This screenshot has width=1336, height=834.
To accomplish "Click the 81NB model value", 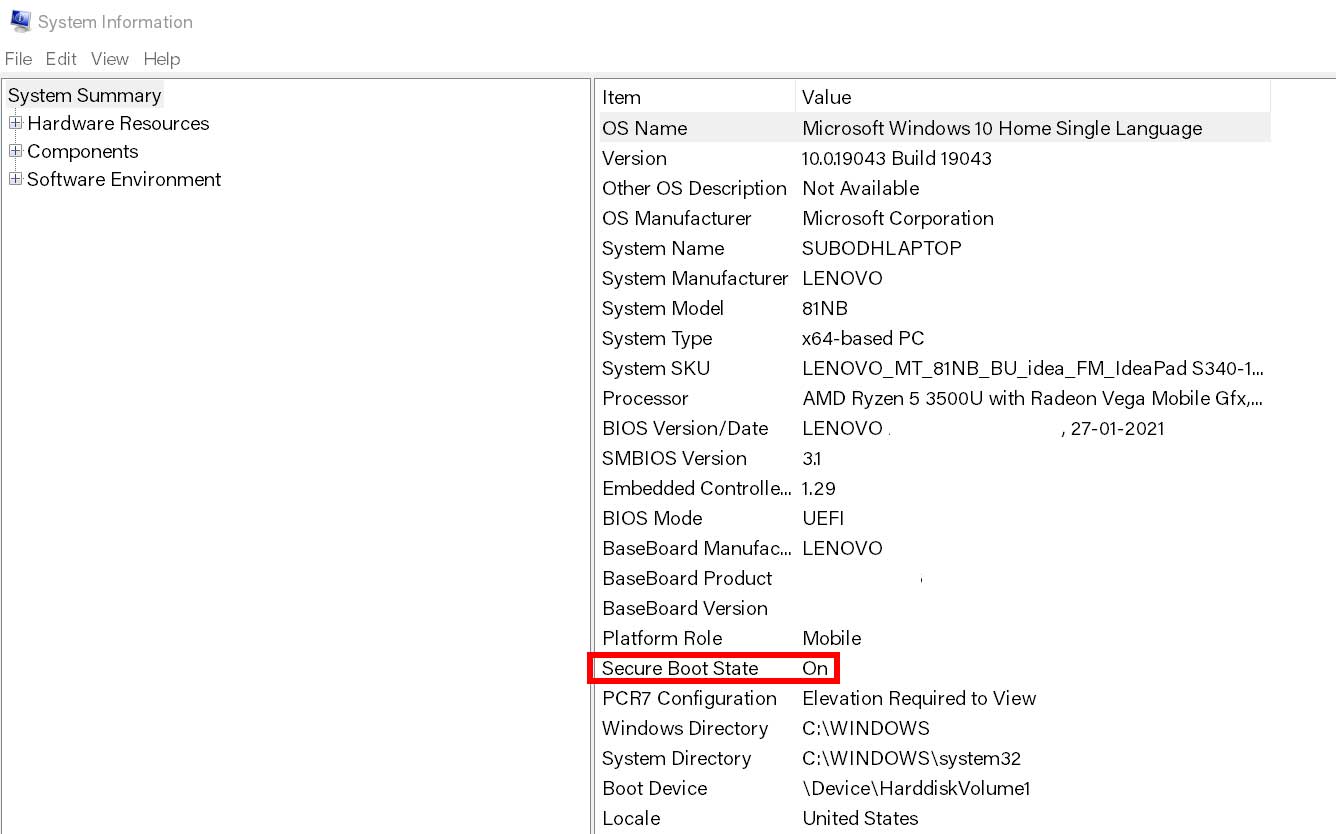I will click(x=825, y=308).
